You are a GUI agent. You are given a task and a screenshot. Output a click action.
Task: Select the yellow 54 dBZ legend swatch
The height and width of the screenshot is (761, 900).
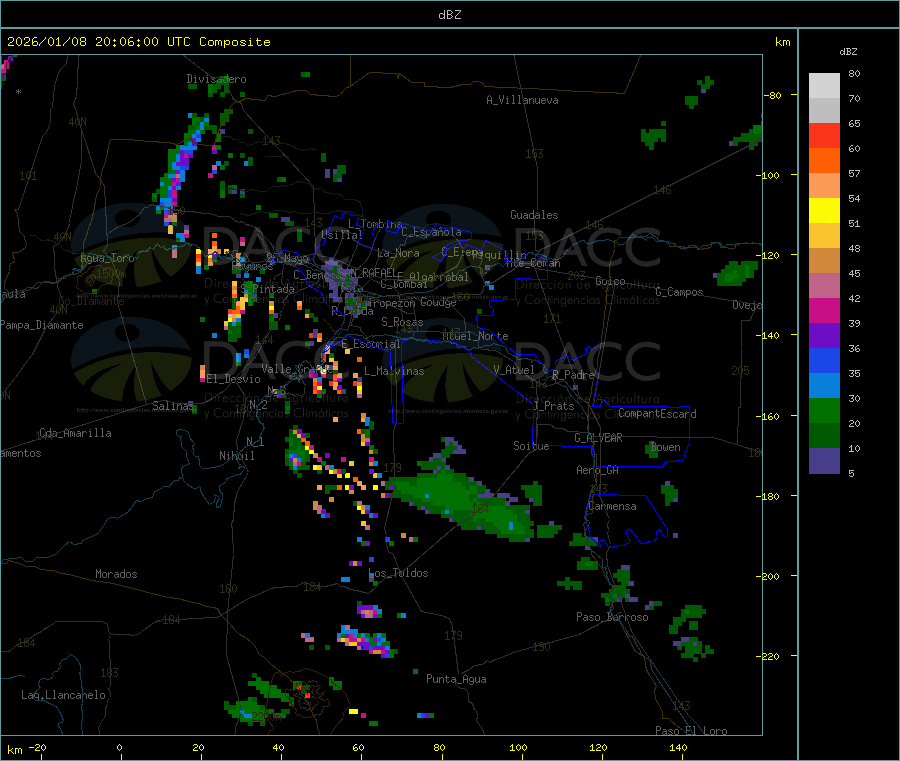coord(824,211)
